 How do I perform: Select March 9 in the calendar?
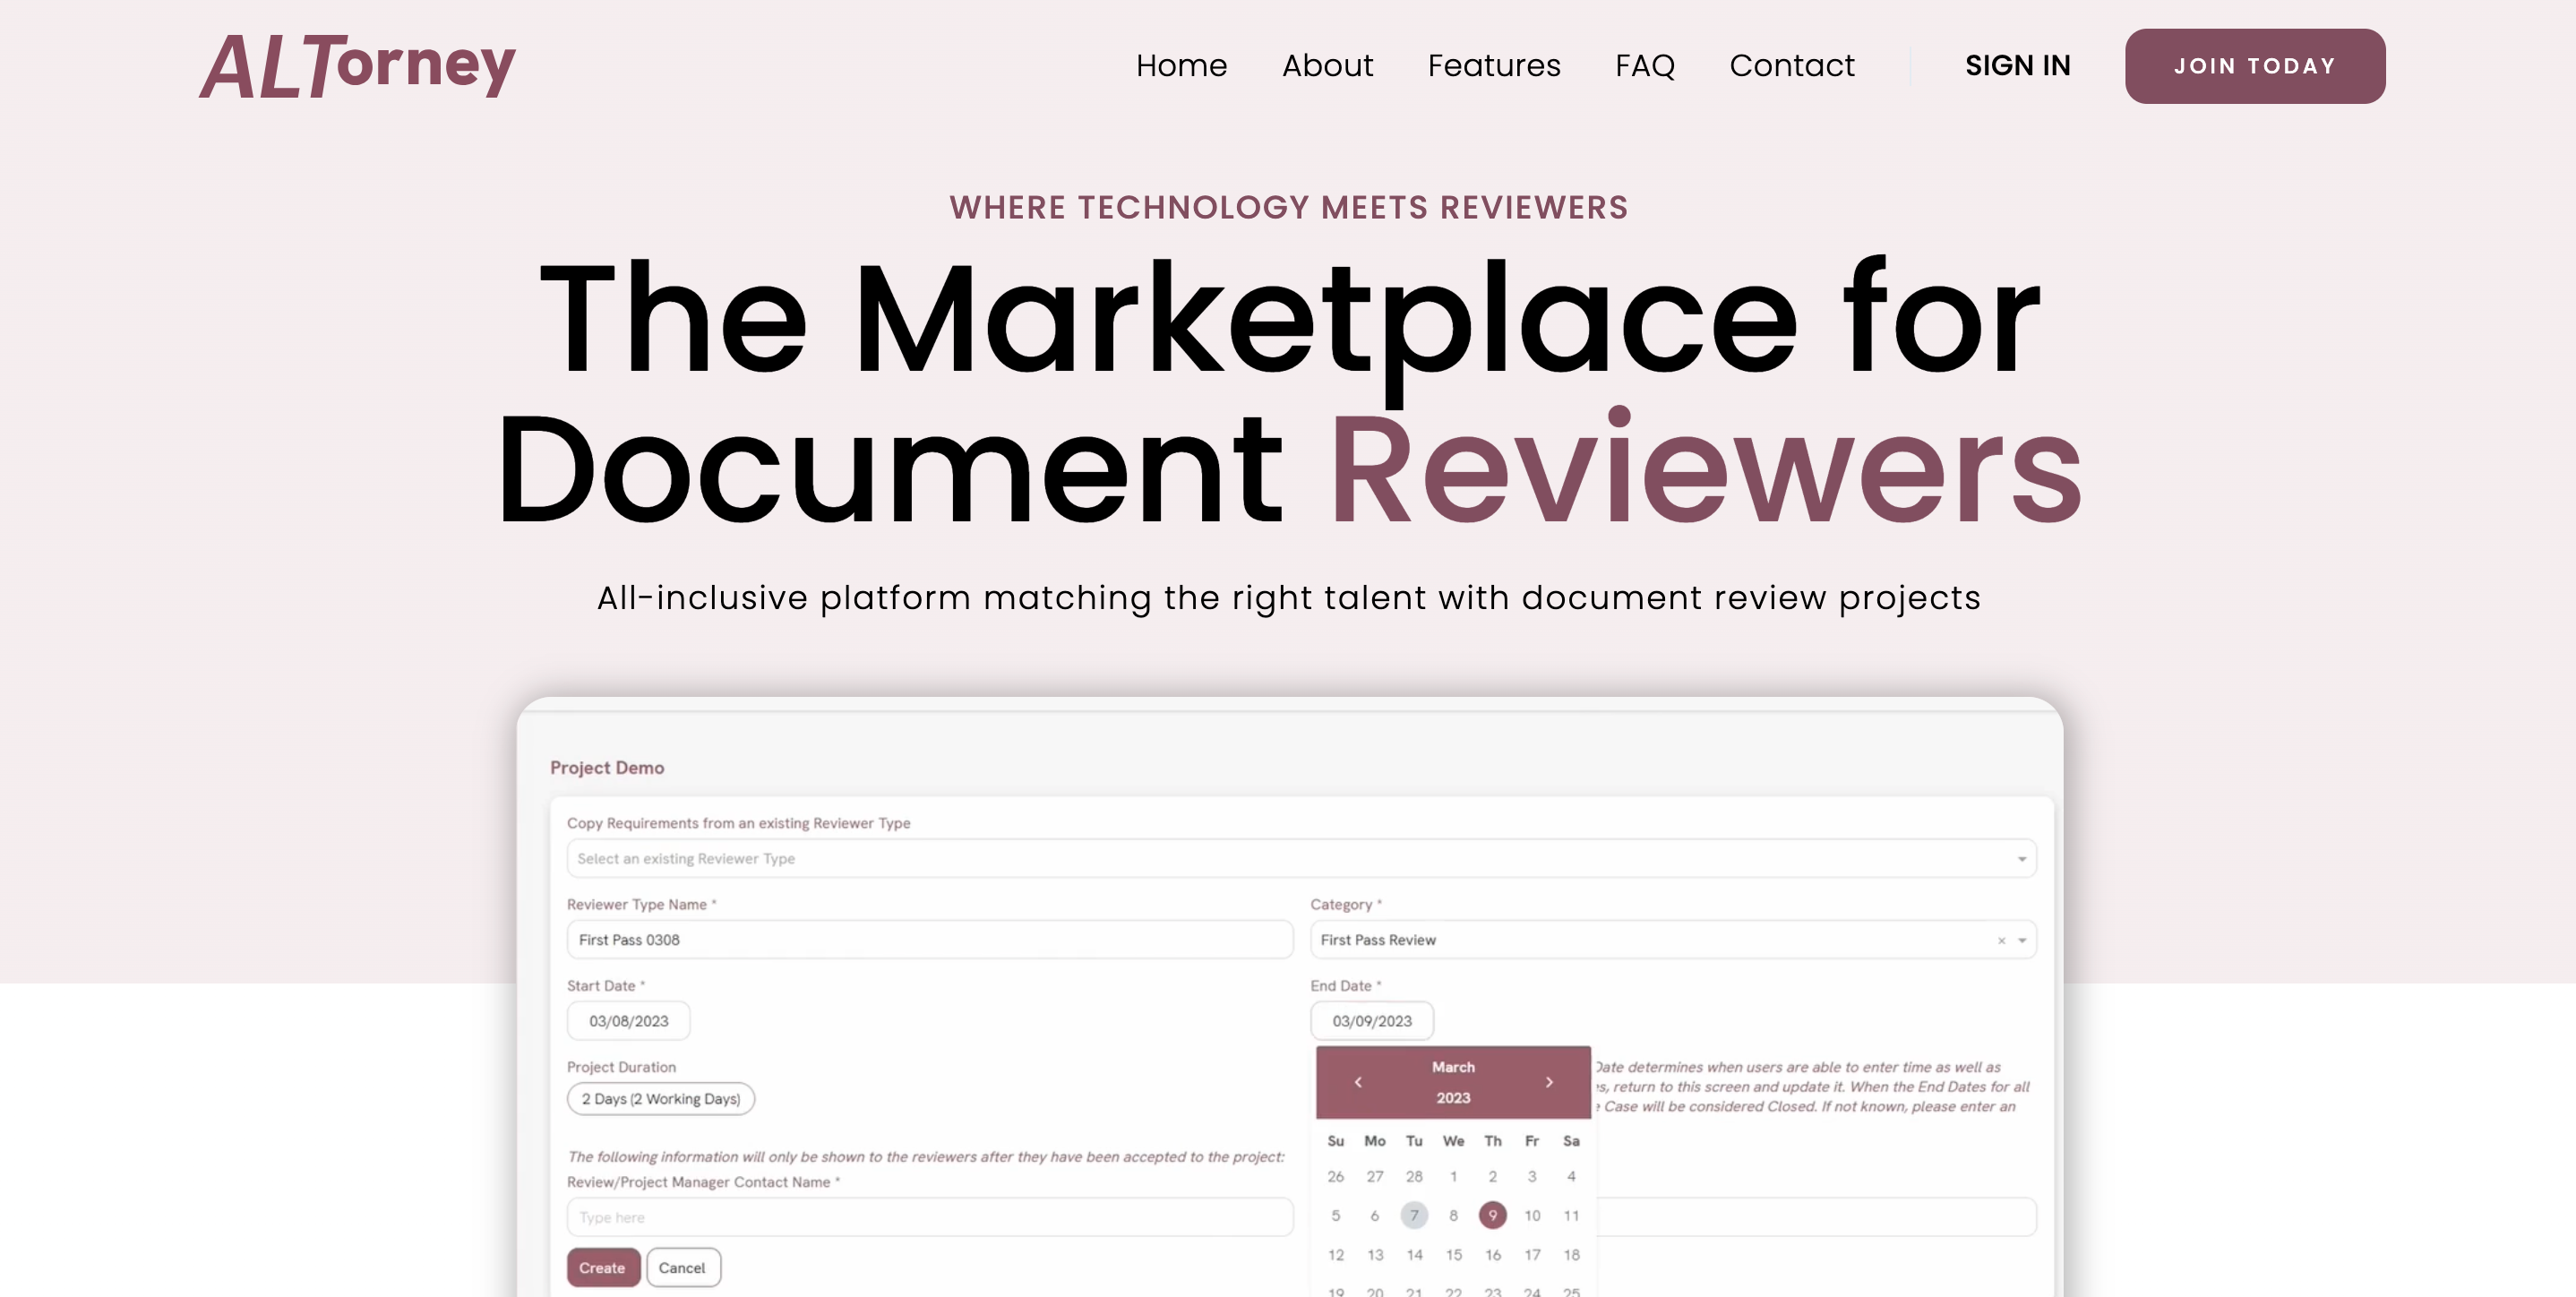point(1492,1215)
